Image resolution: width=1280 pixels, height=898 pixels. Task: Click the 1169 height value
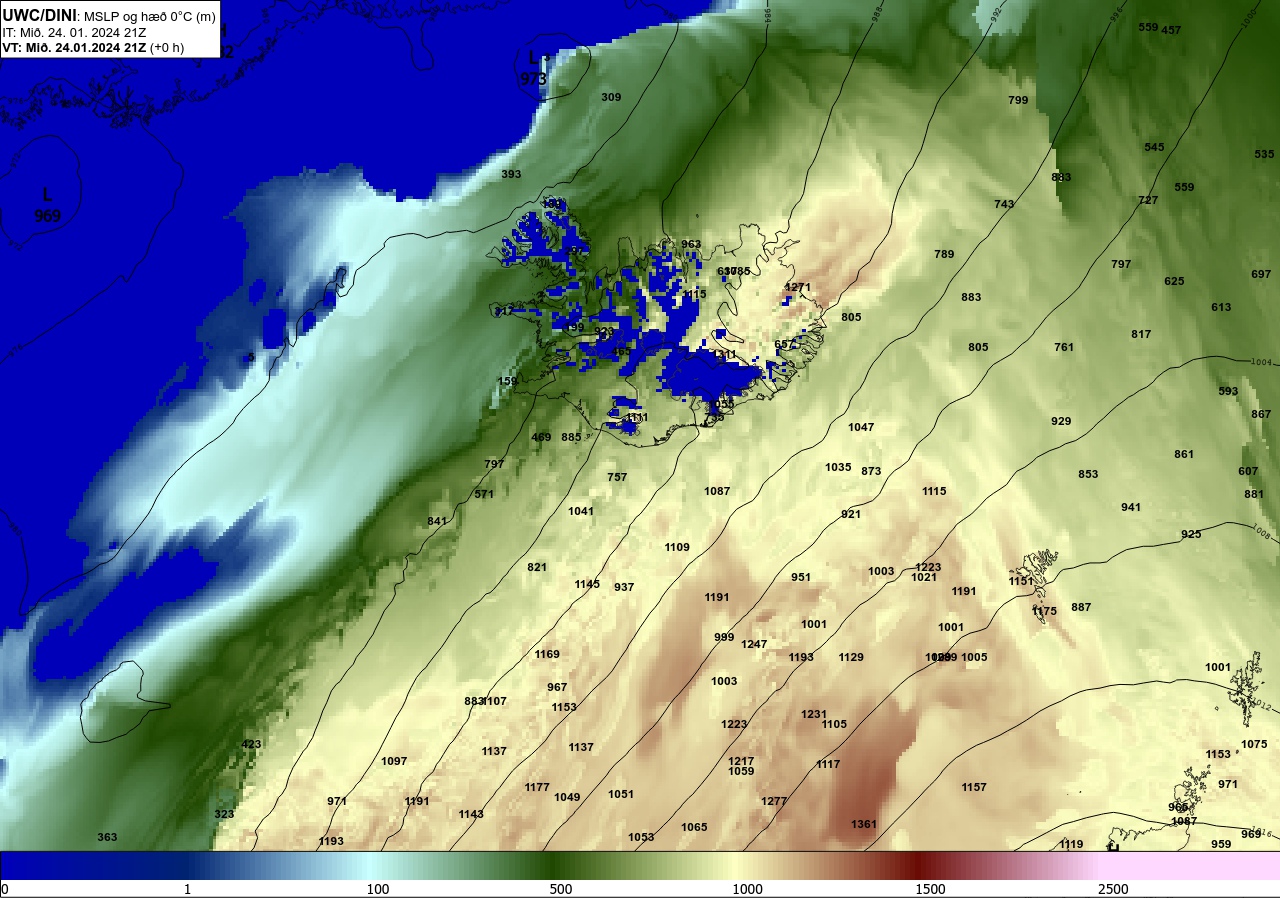coord(547,654)
